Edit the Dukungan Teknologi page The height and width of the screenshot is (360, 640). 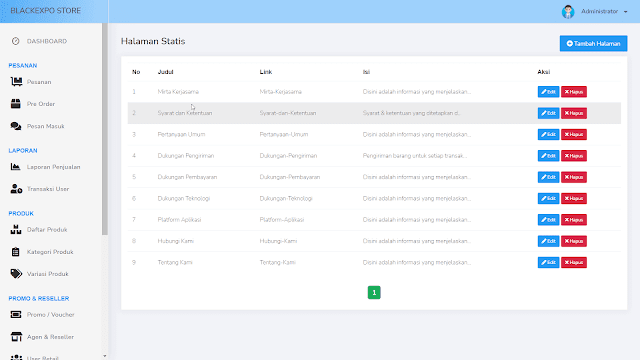click(x=548, y=198)
